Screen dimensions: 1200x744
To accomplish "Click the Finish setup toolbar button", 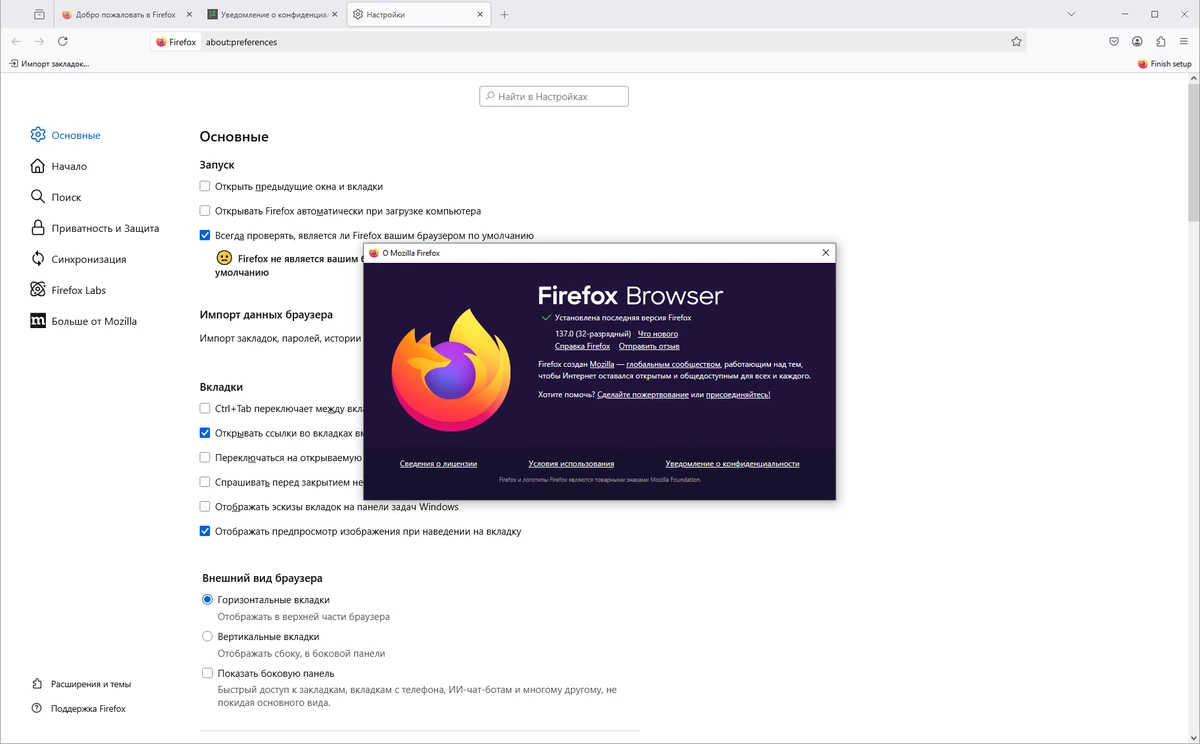I will (1165, 64).
